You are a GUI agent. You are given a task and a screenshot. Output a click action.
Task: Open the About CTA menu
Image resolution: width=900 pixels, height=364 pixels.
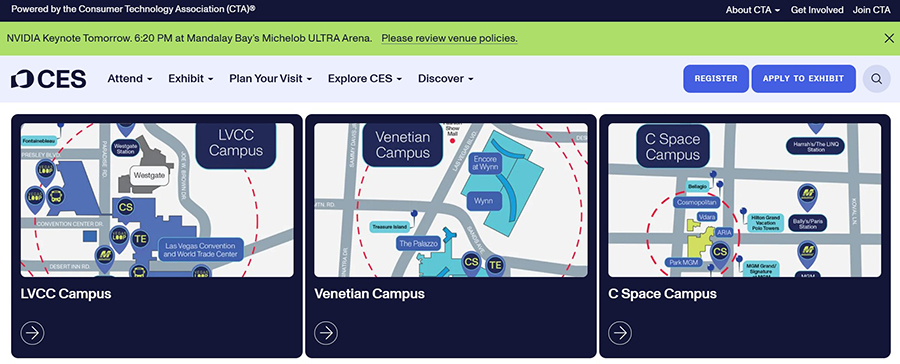pyautogui.click(x=752, y=10)
